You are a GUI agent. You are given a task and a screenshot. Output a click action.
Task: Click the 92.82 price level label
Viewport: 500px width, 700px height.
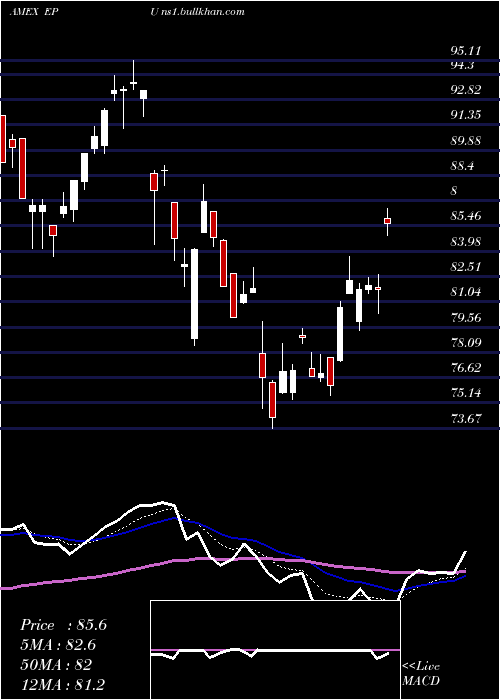tap(466, 90)
